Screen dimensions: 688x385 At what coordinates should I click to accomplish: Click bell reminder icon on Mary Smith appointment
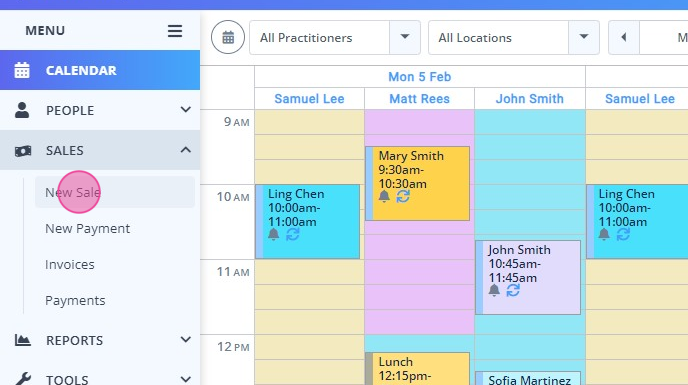tap(384, 196)
